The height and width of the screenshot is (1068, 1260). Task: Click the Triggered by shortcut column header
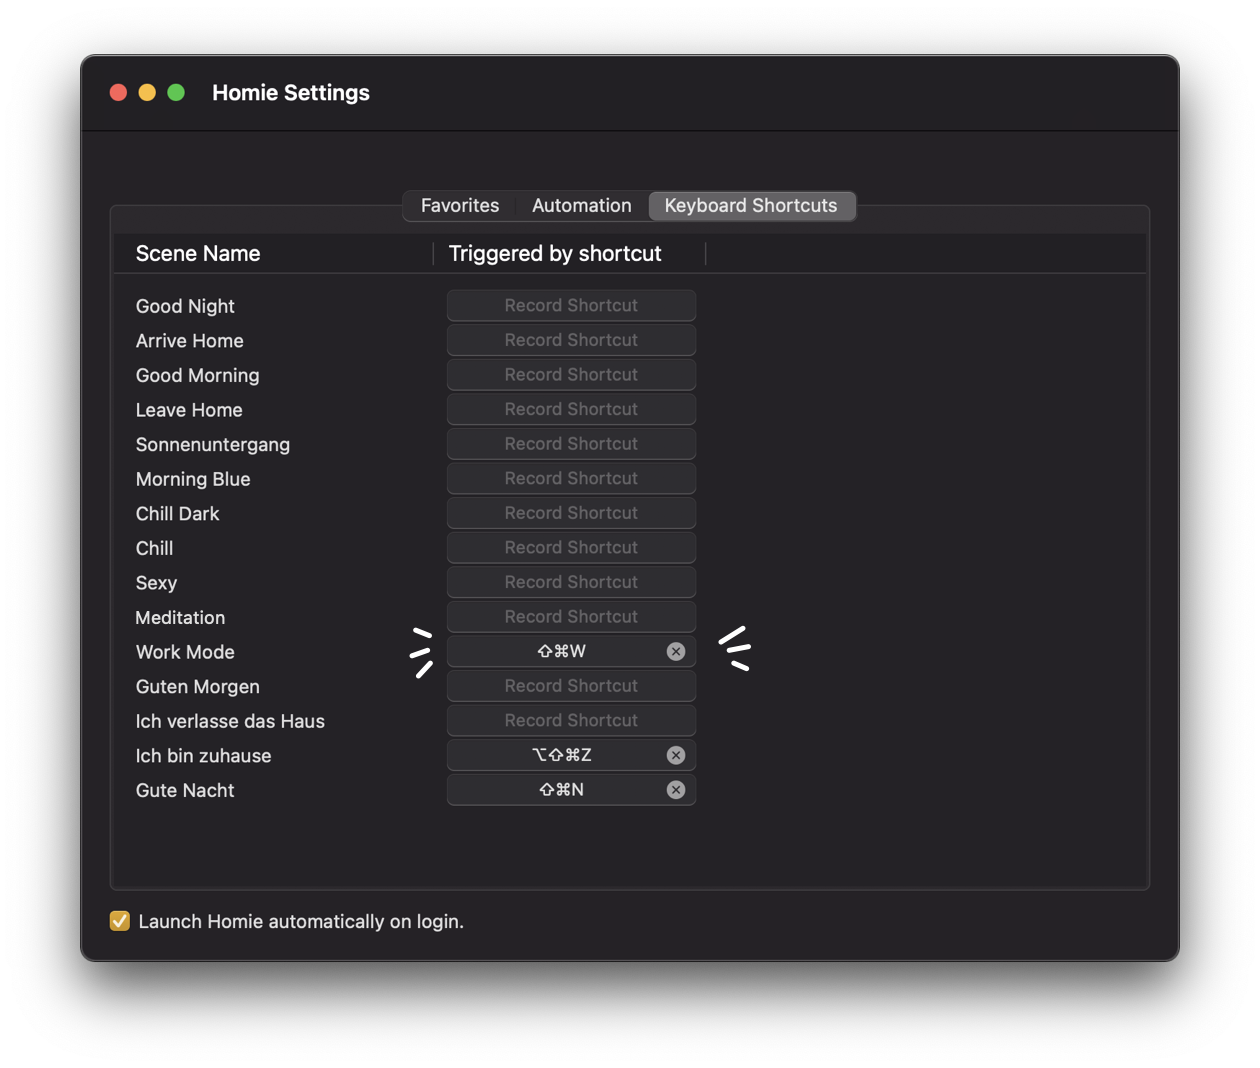pyautogui.click(x=555, y=254)
